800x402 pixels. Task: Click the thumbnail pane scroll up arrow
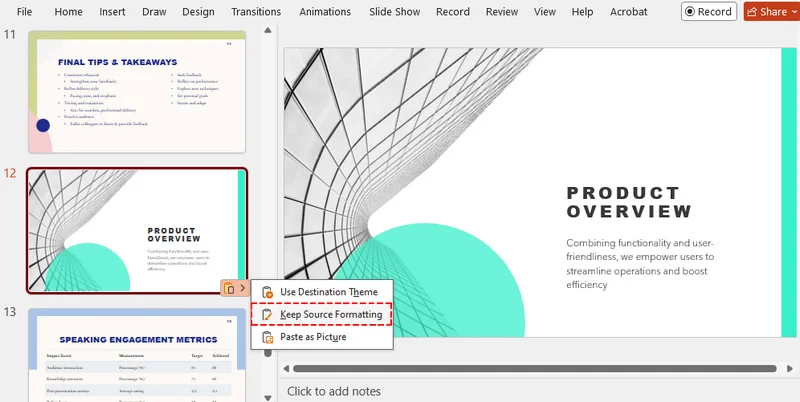coord(268,31)
